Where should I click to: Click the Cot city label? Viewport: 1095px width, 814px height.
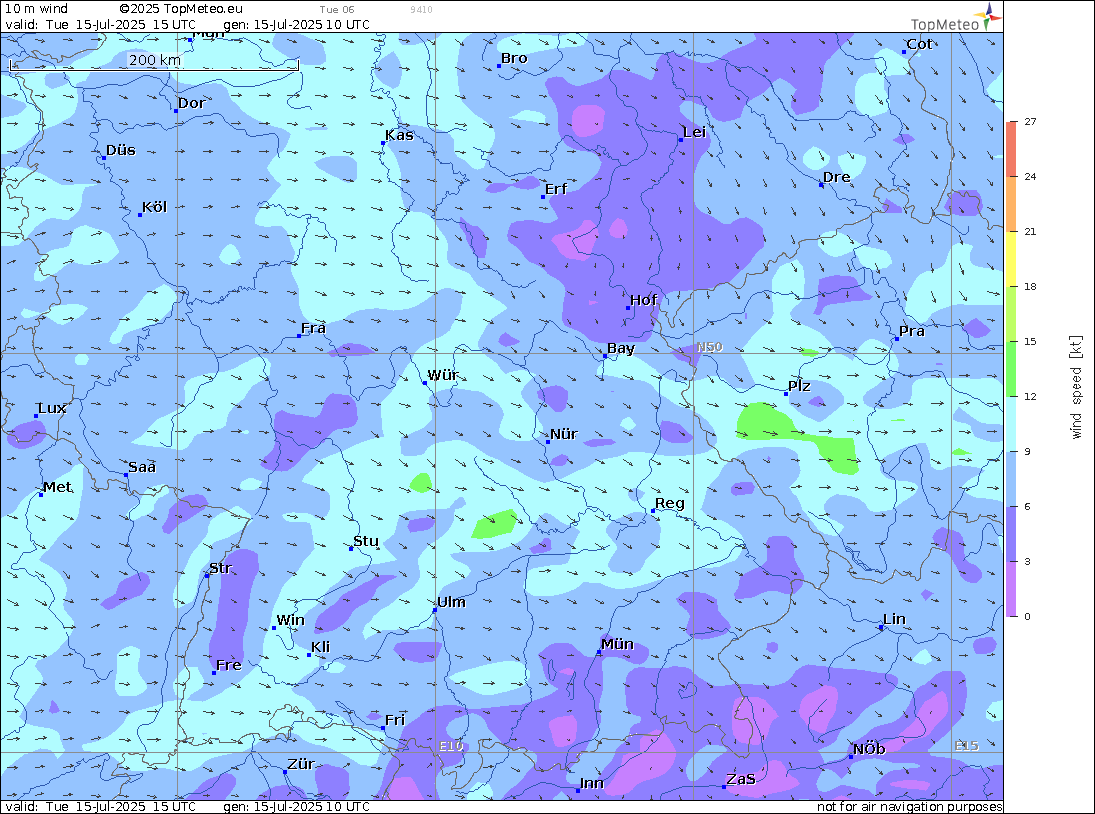[919, 44]
